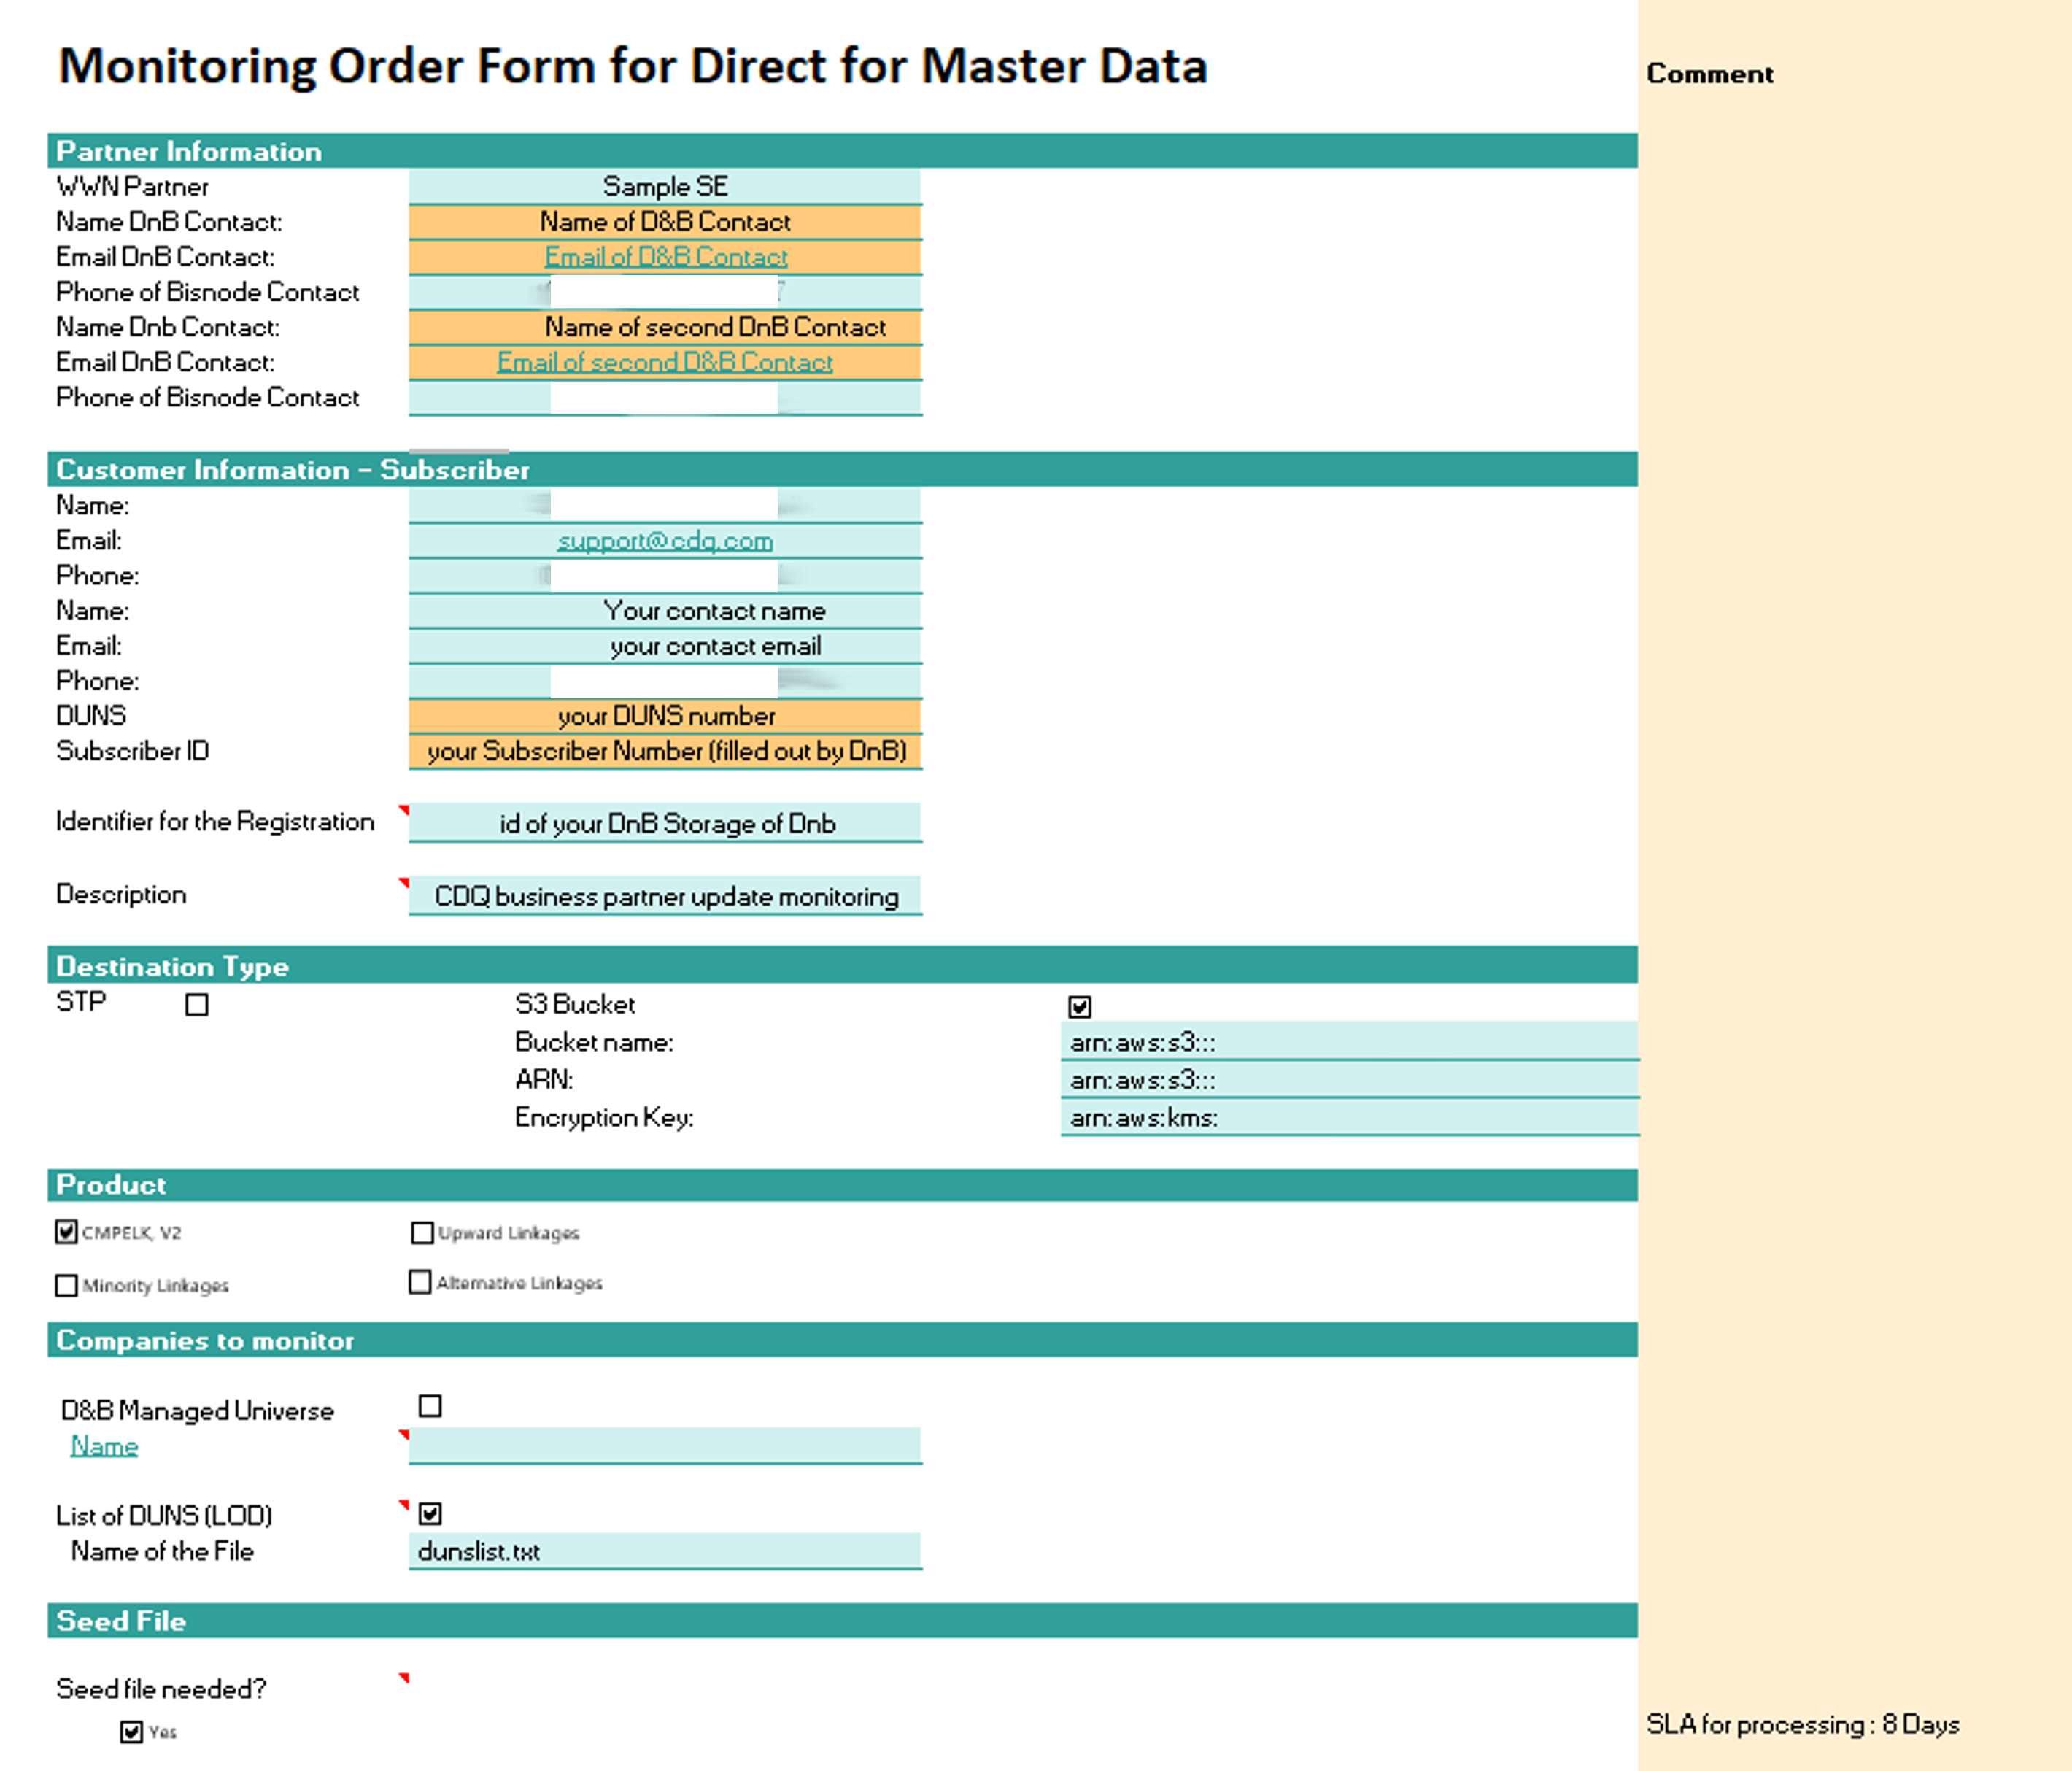The image size is (2072, 1771).
Task: Click the second Phone of Bisnode Contact field
Action: (x=665, y=397)
